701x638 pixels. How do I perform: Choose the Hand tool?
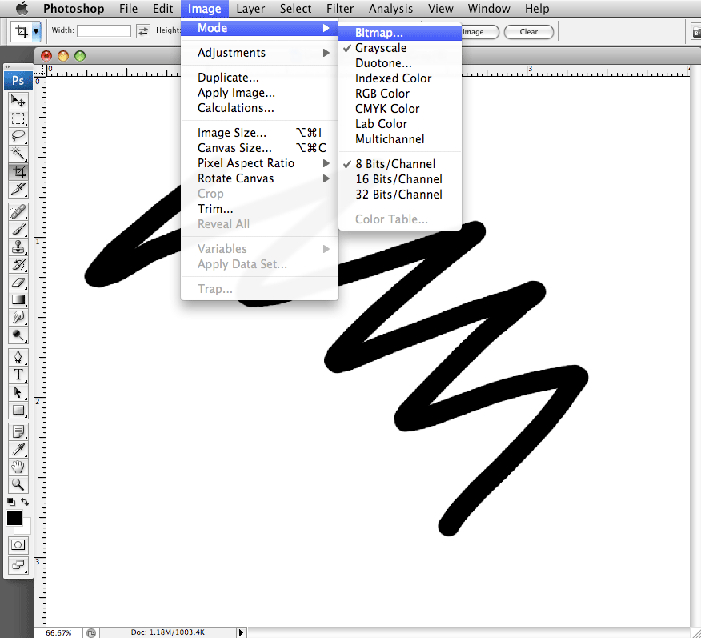click(x=18, y=467)
